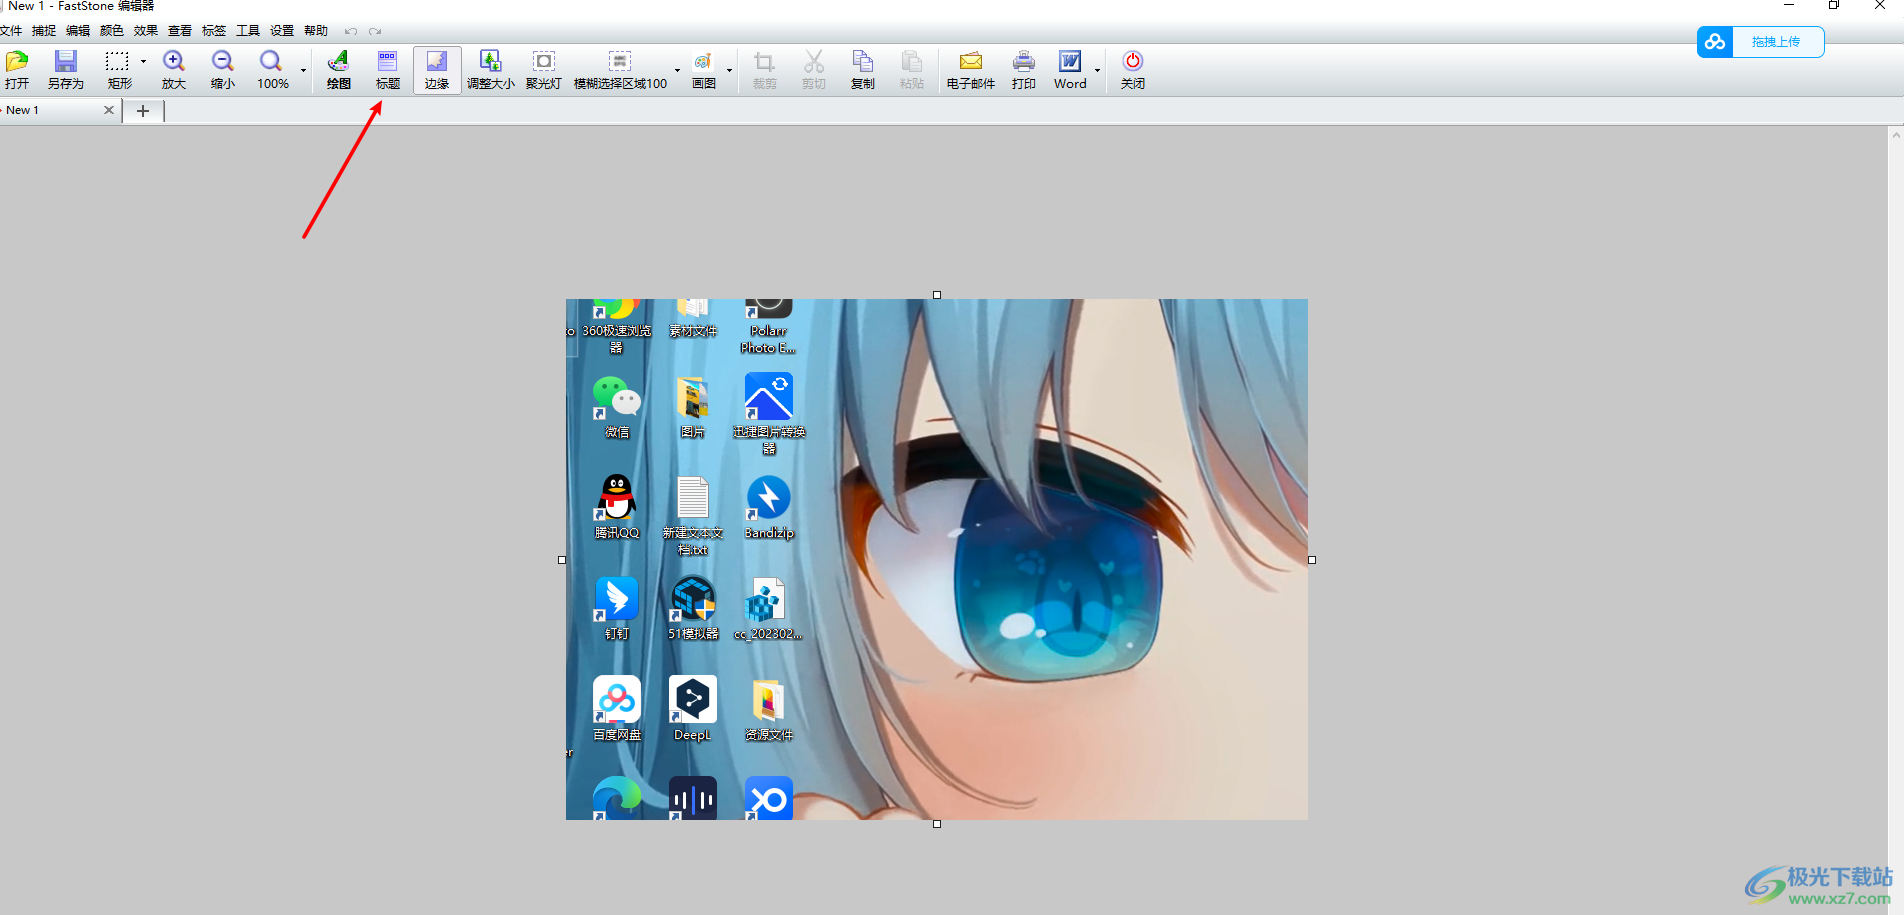Click the right-middle selection handle of the image
Screen dimensions: 1904x915
1312,560
